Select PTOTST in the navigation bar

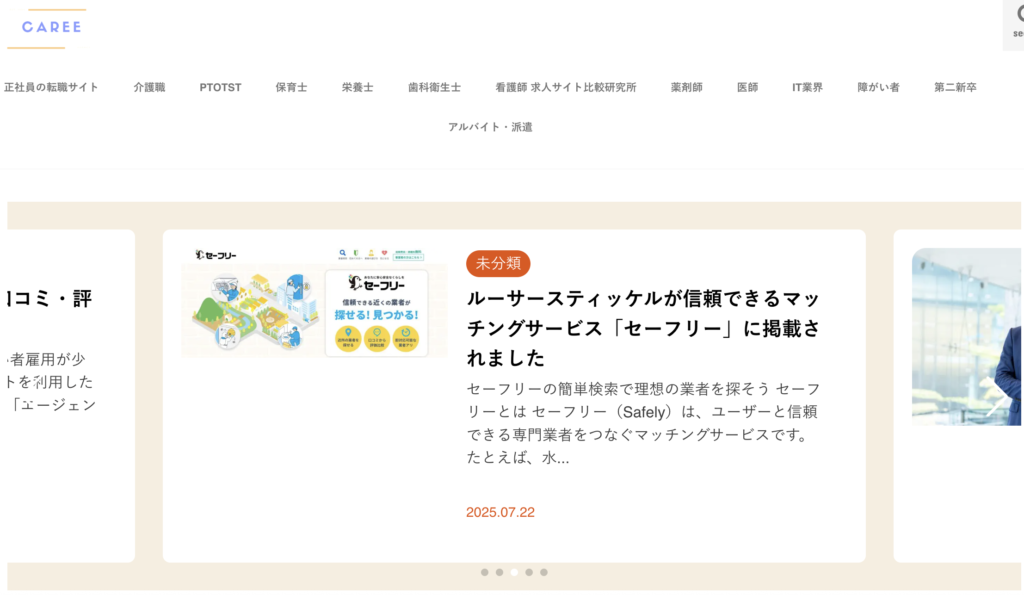click(x=220, y=87)
